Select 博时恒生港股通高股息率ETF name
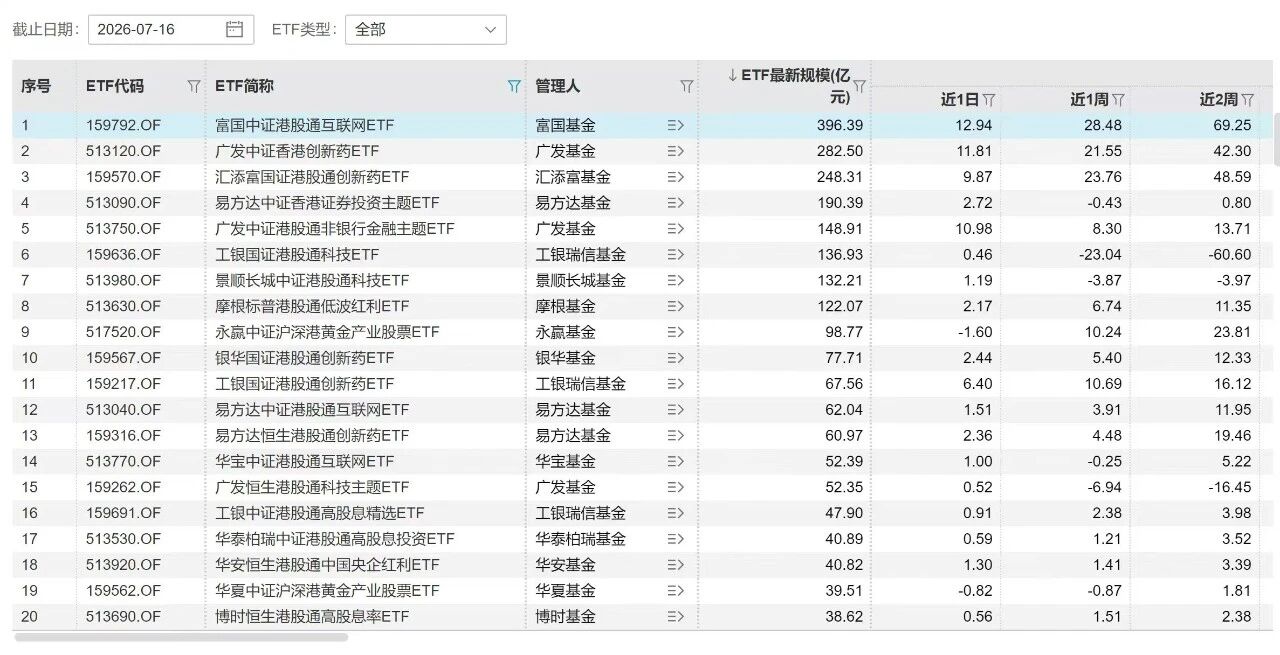 (x=312, y=617)
